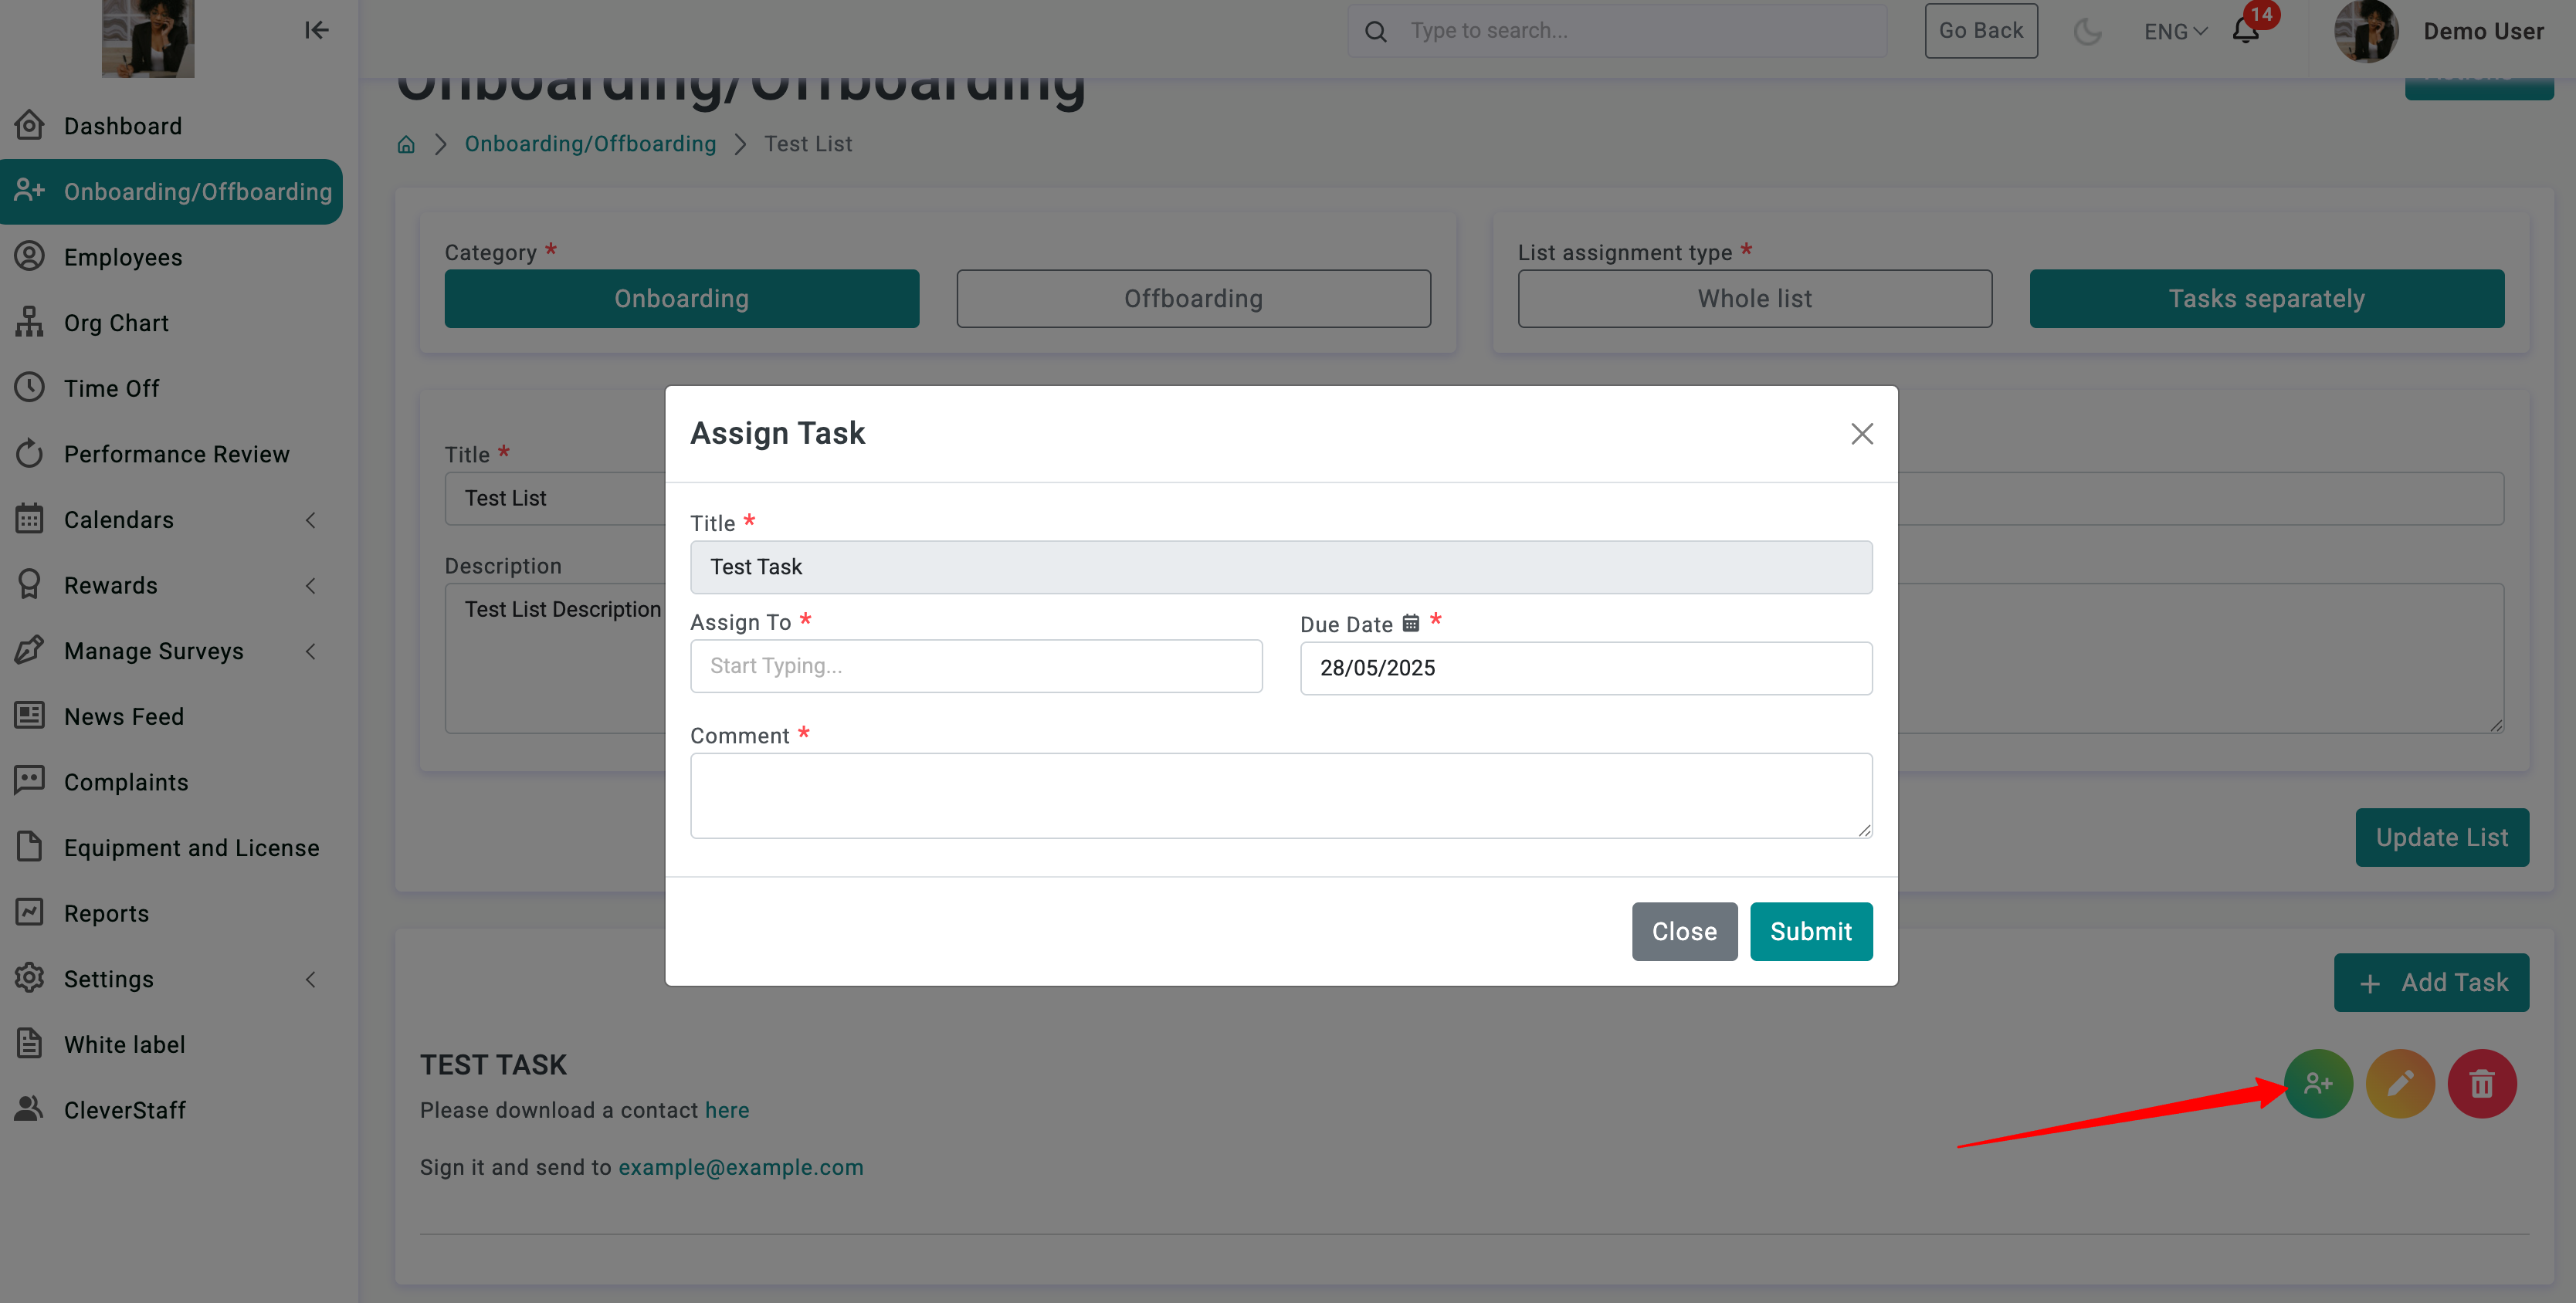Click the collapse sidebar arrow icon
Screen dimensions: 2576x1303
[316, 30]
